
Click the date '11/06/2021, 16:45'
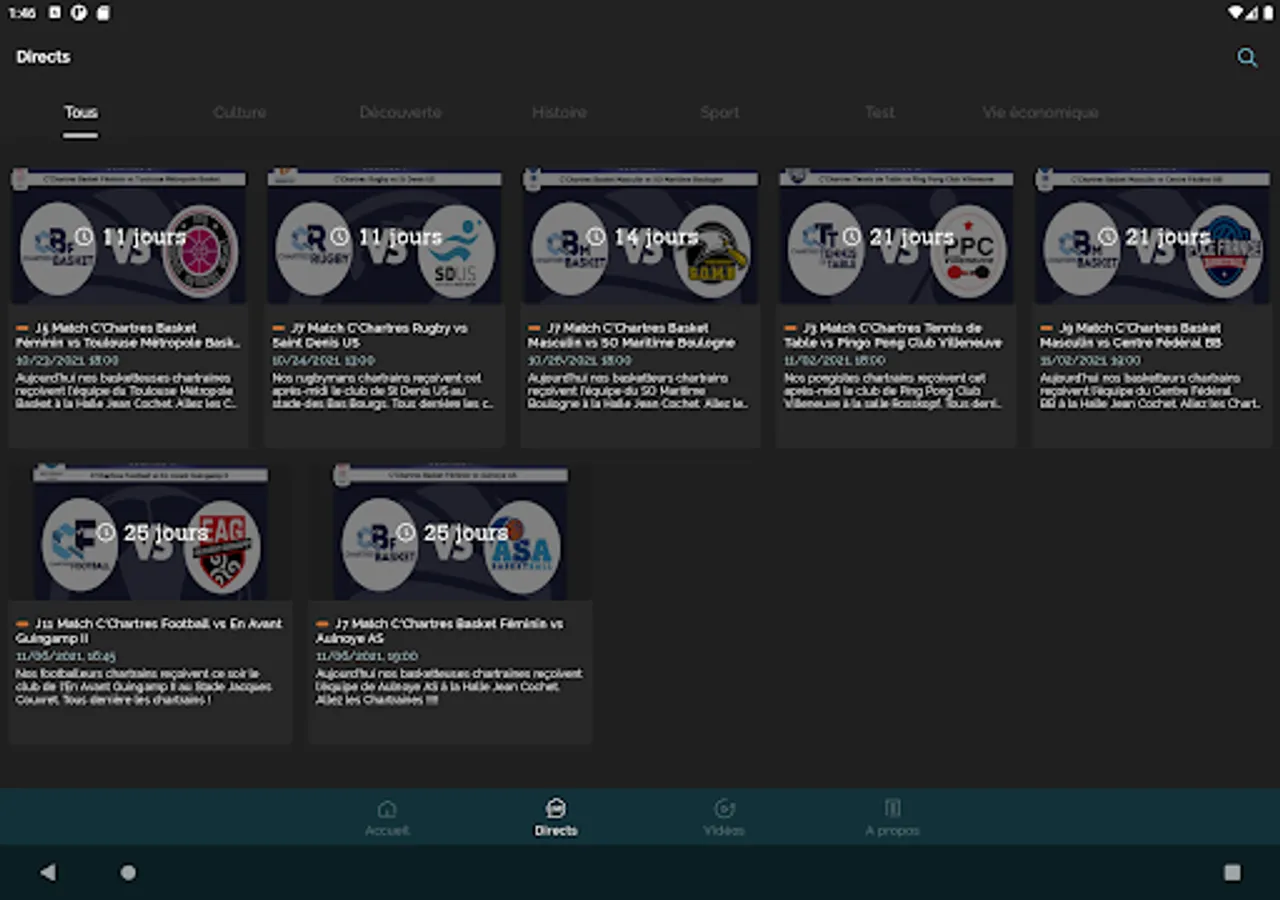click(x=66, y=657)
